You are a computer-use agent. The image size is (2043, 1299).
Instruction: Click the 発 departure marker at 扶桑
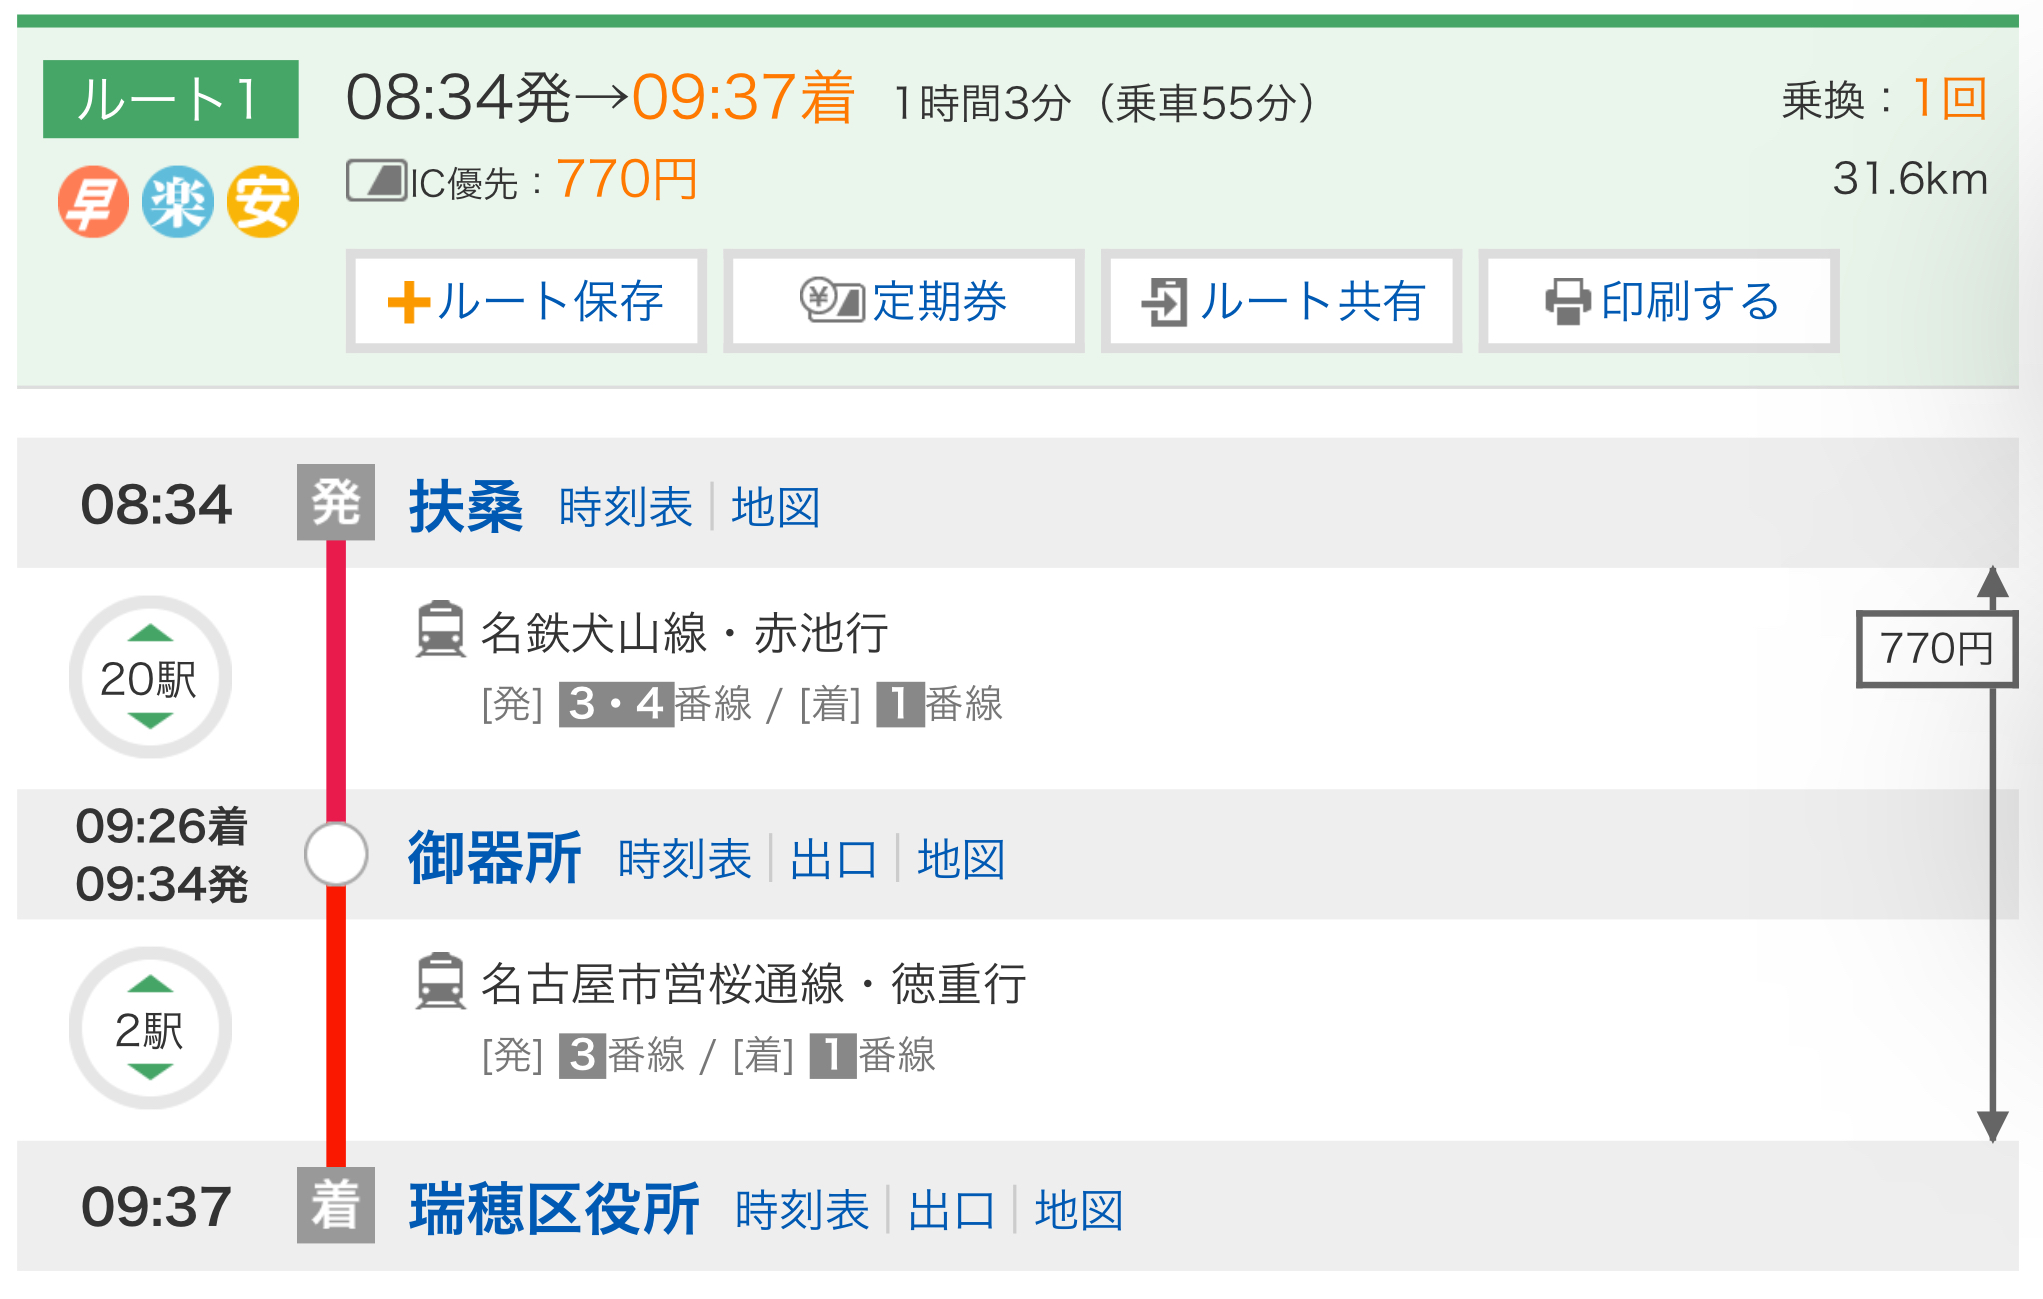point(335,502)
